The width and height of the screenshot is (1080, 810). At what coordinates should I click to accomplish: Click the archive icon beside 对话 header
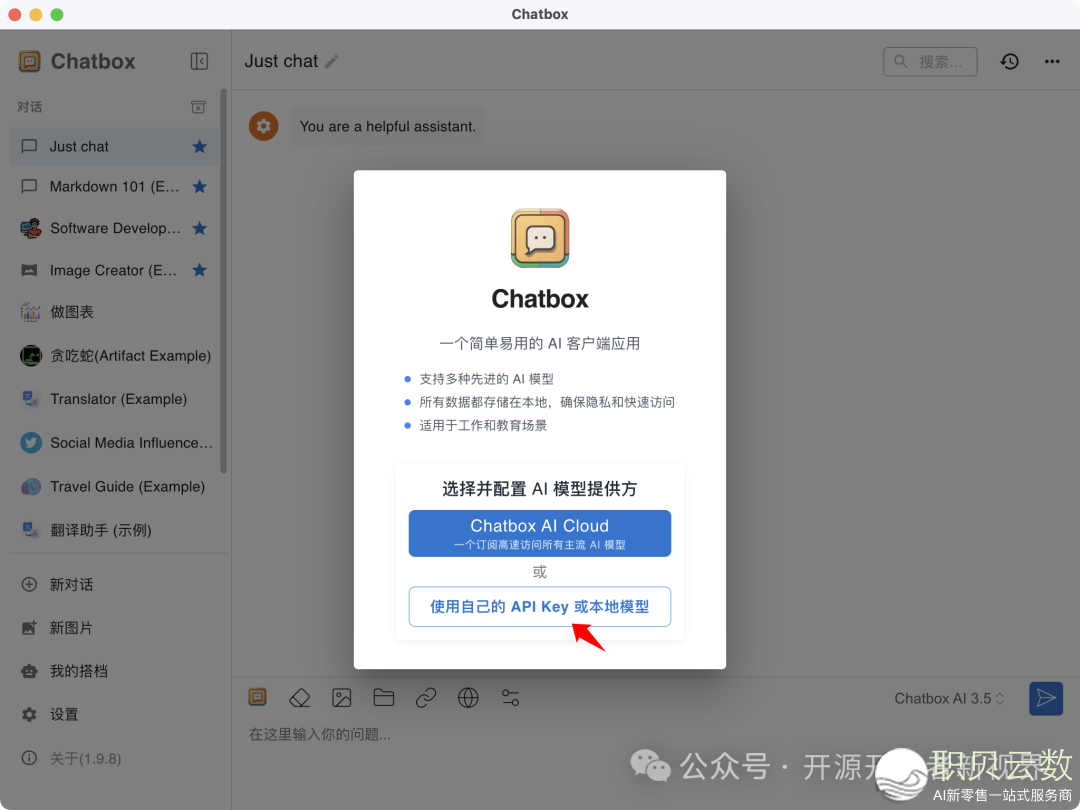click(x=198, y=107)
